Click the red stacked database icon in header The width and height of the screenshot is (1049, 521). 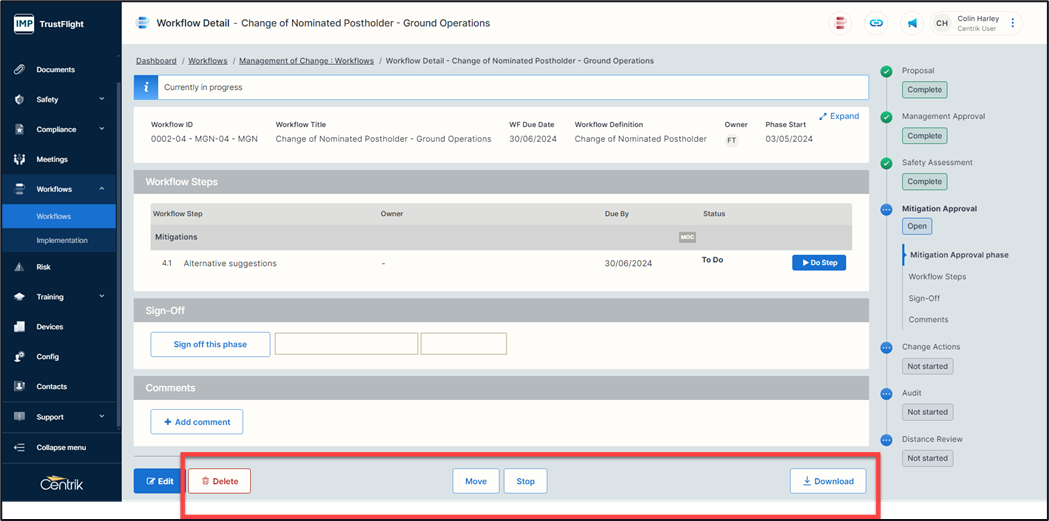coord(841,23)
